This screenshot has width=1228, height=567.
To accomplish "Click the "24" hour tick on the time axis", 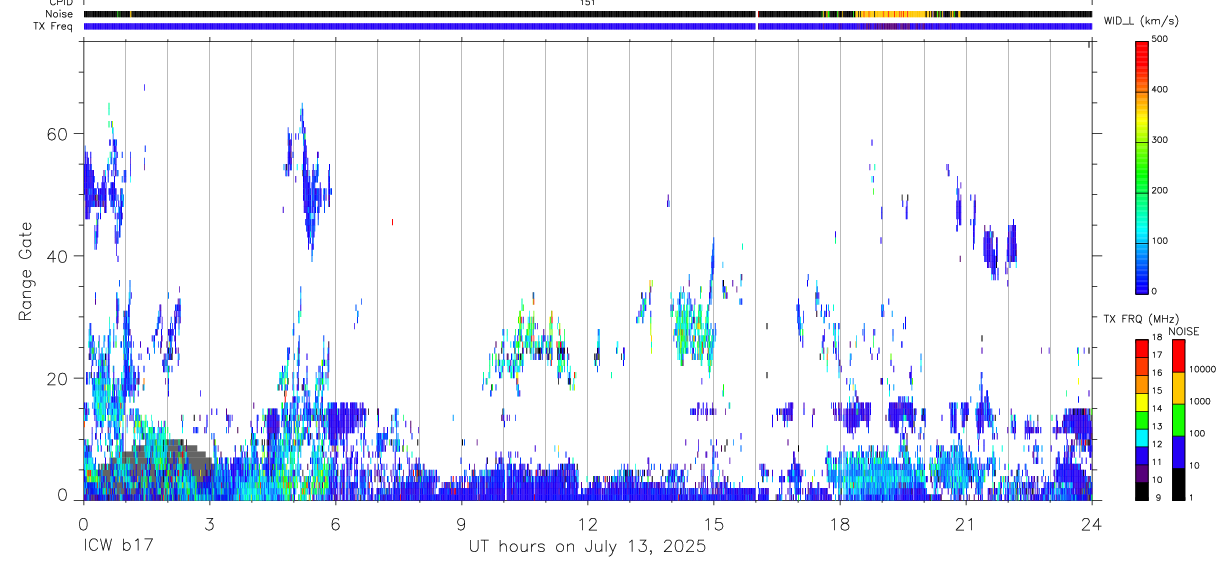I will point(1092,523).
